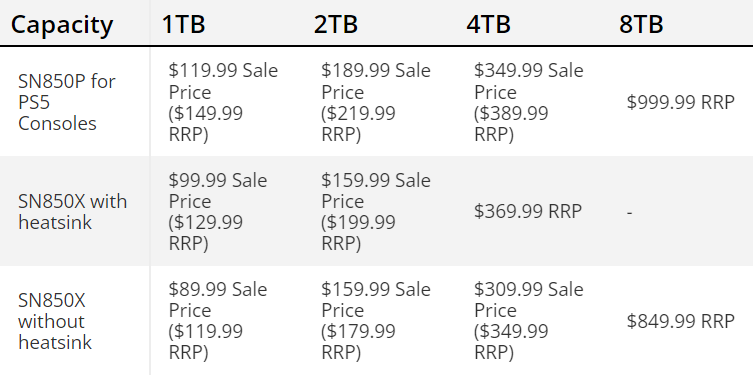Click the $119.99 Sale Price SN850P 1TB cell
This screenshot has height=382, width=755.
(x=223, y=102)
